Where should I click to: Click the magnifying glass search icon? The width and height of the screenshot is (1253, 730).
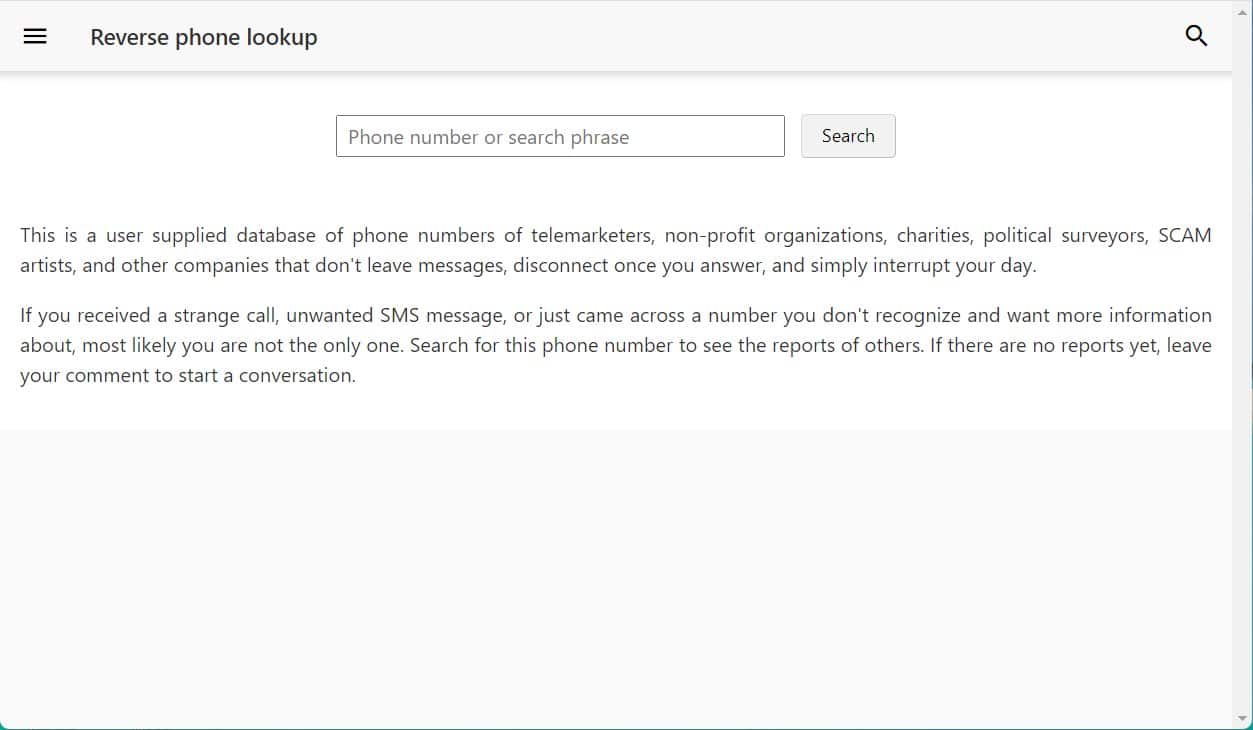(x=1196, y=37)
